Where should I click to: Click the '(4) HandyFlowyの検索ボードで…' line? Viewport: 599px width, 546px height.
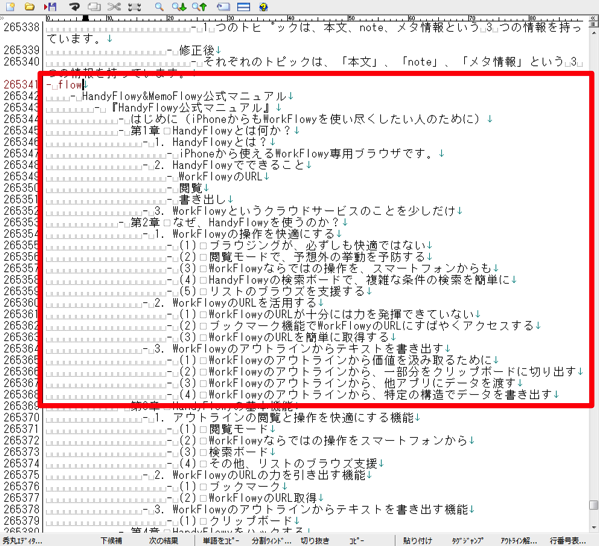pos(344,280)
